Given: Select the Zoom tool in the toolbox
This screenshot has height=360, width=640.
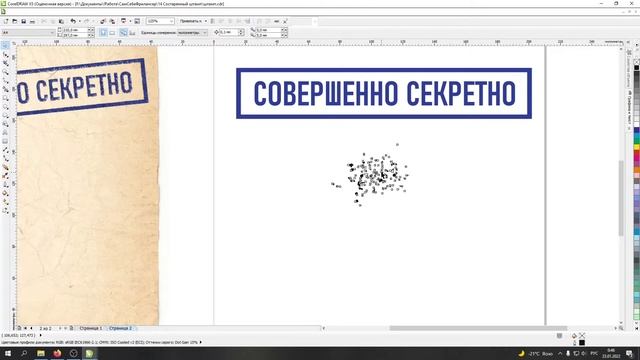Looking at the screenshot, I should pos(6,72).
